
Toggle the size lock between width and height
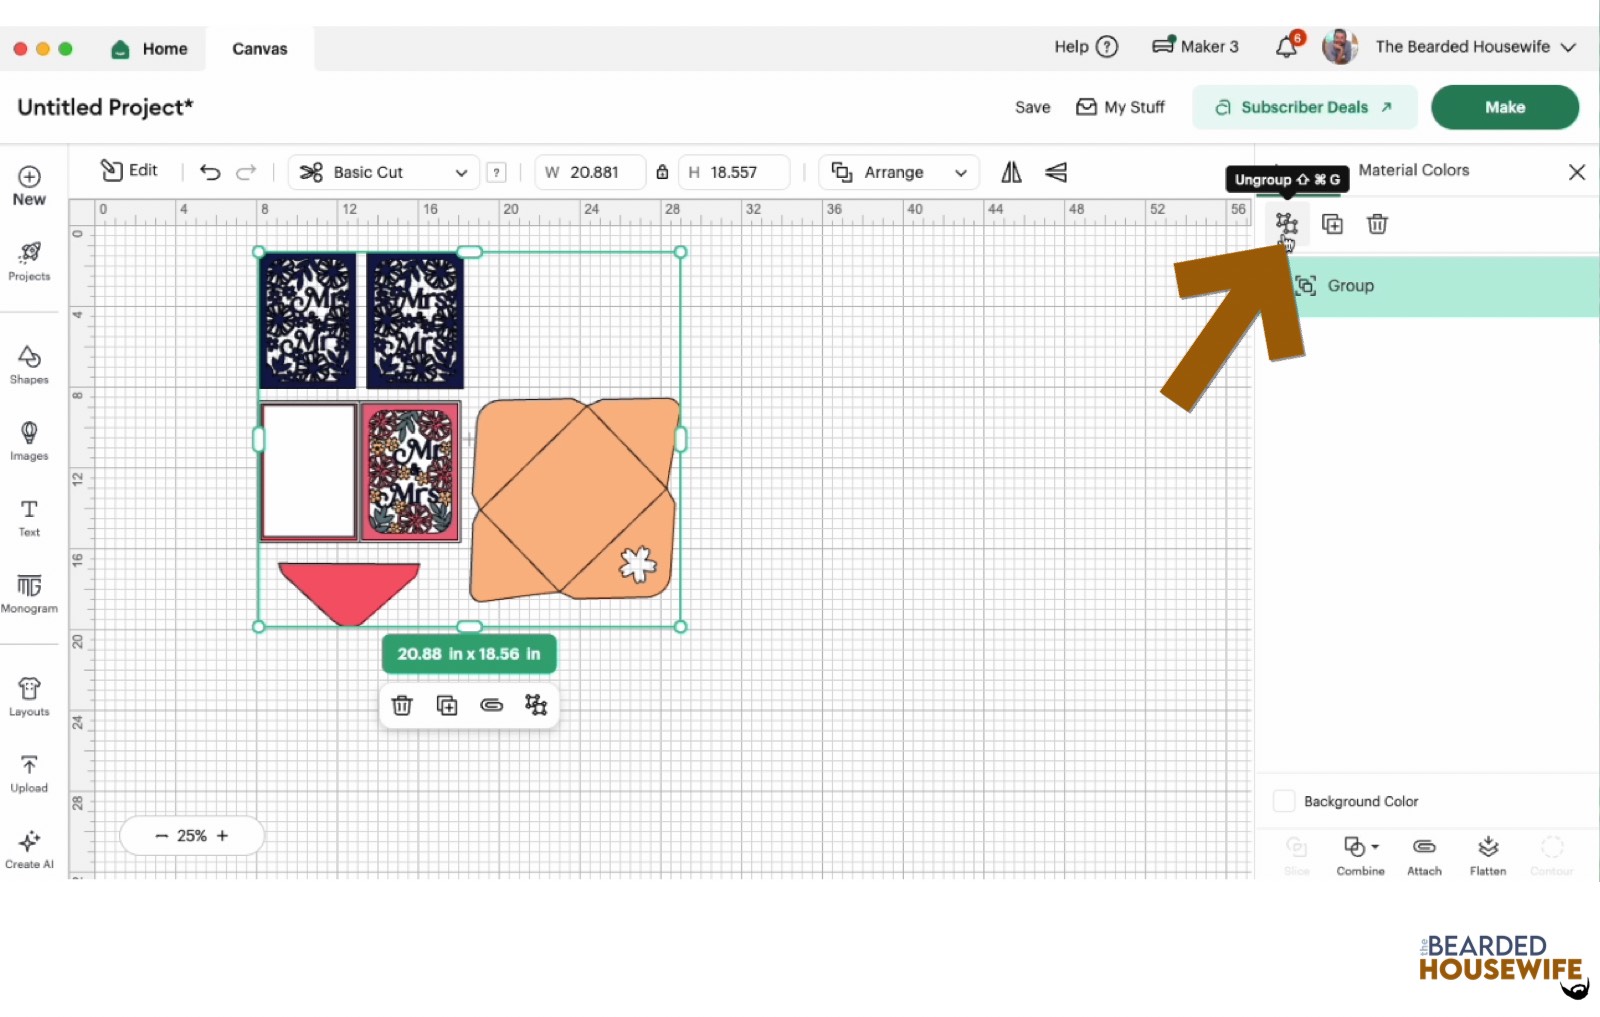tap(662, 172)
